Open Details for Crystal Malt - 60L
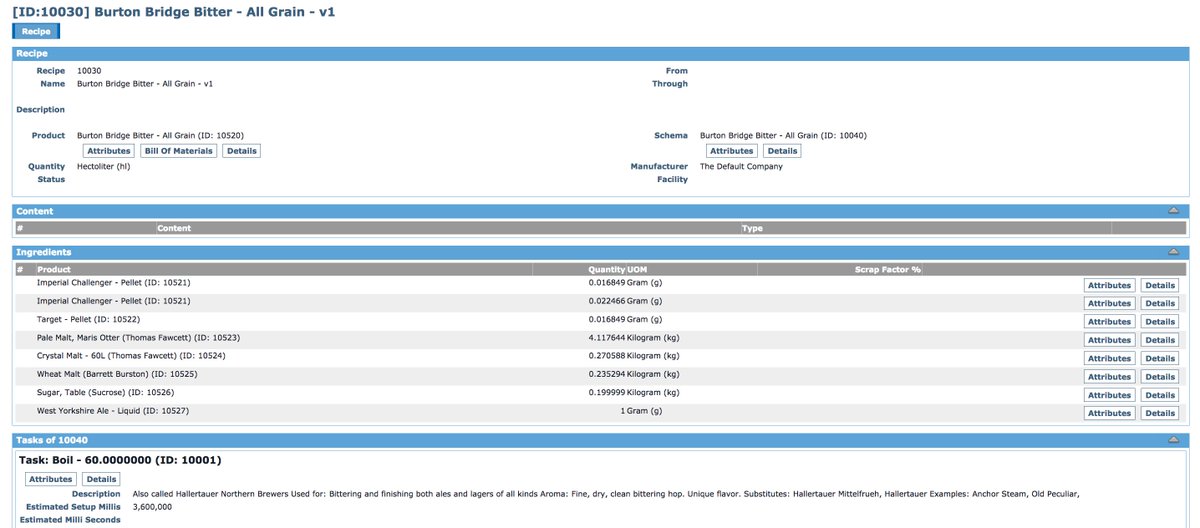The width and height of the screenshot is (1200, 528). point(1160,358)
